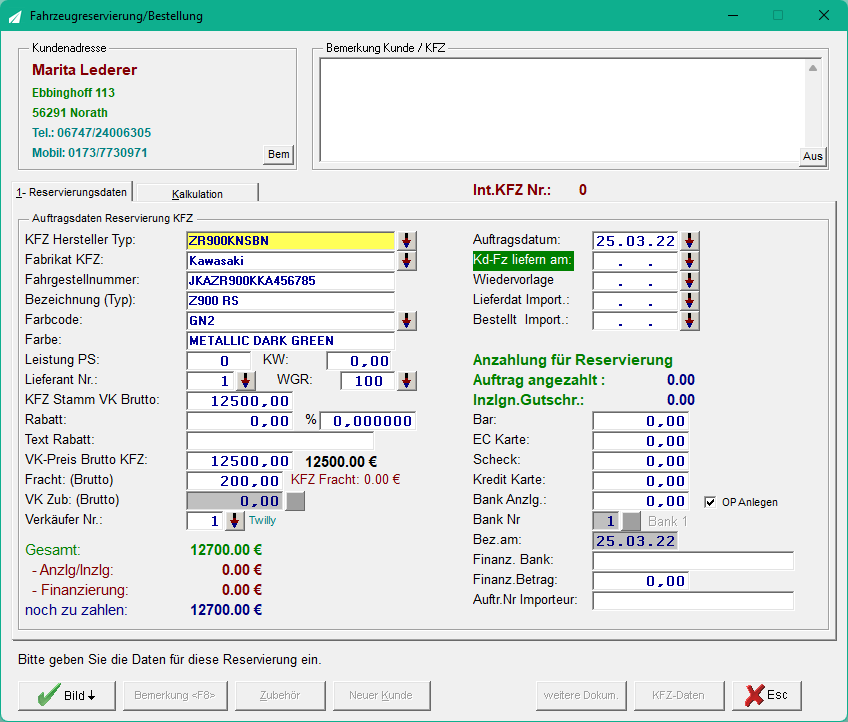Click the Bem button in Kundenadresse
This screenshot has height=722, width=848.
pyautogui.click(x=279, y=155)
